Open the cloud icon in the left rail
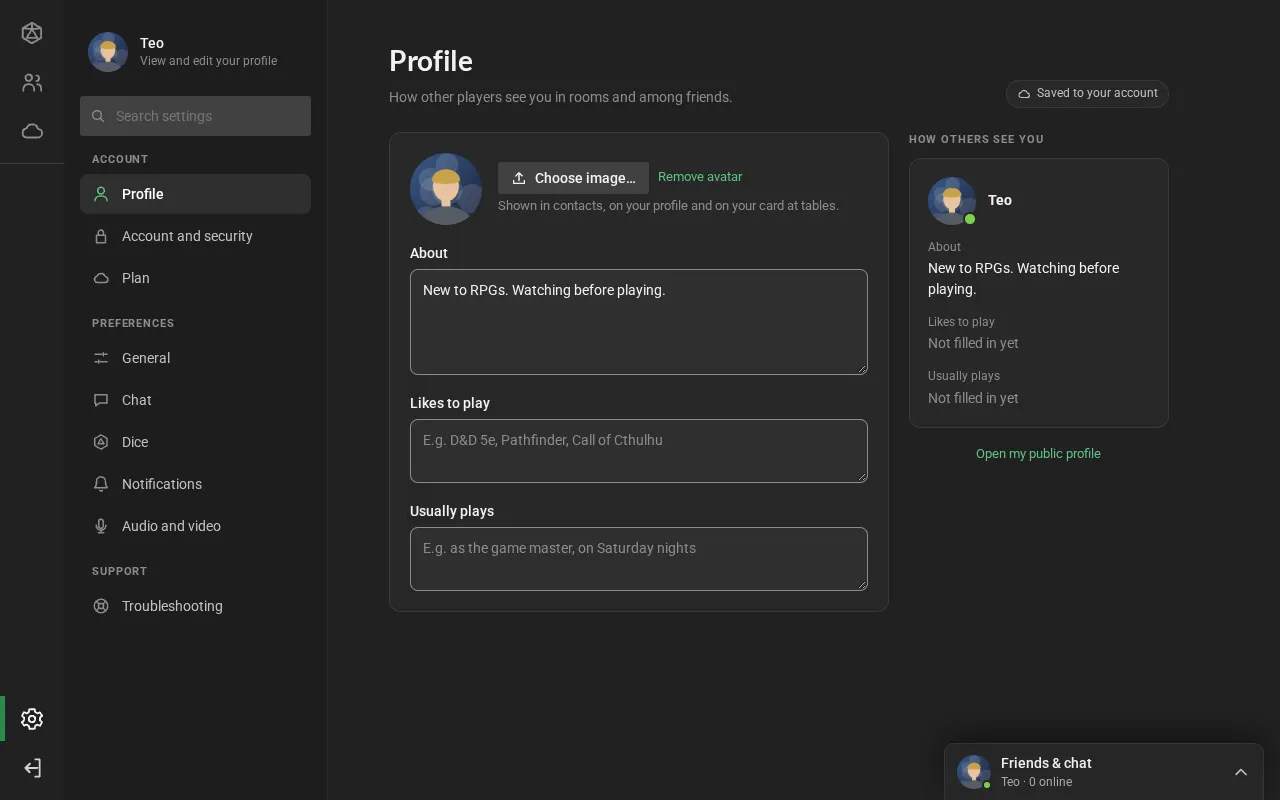Viewport: 1280px width, 800px height. 32,131
